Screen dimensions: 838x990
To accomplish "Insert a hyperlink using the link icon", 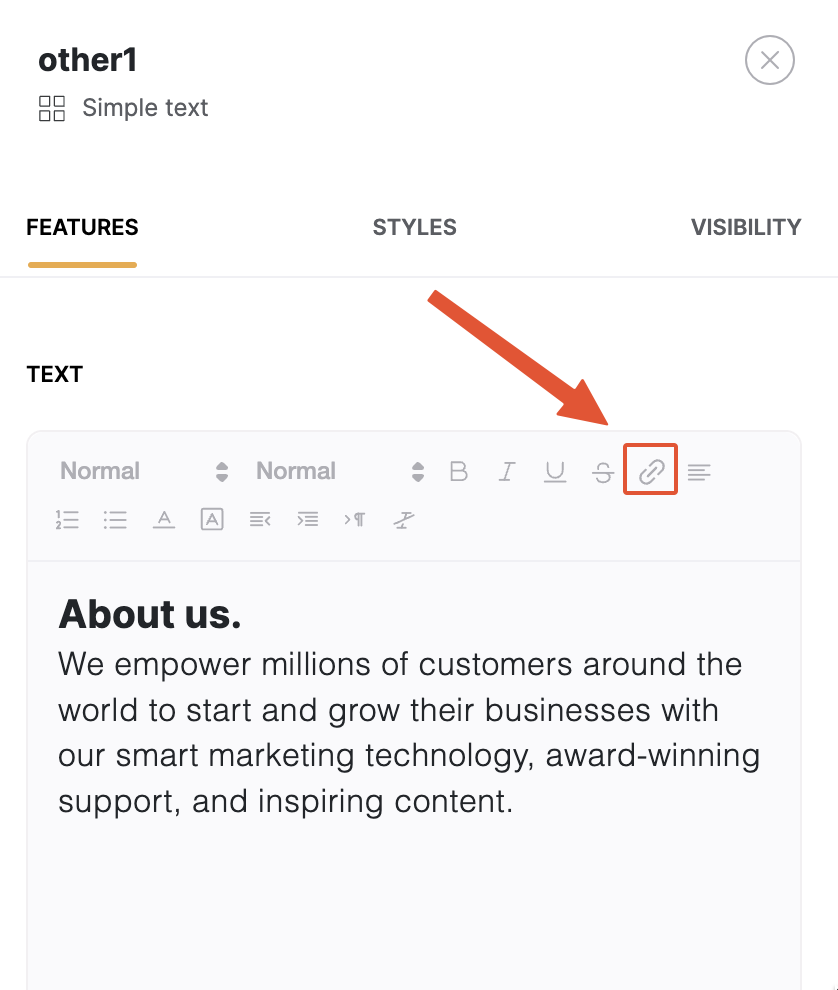I will coord(650,470).
